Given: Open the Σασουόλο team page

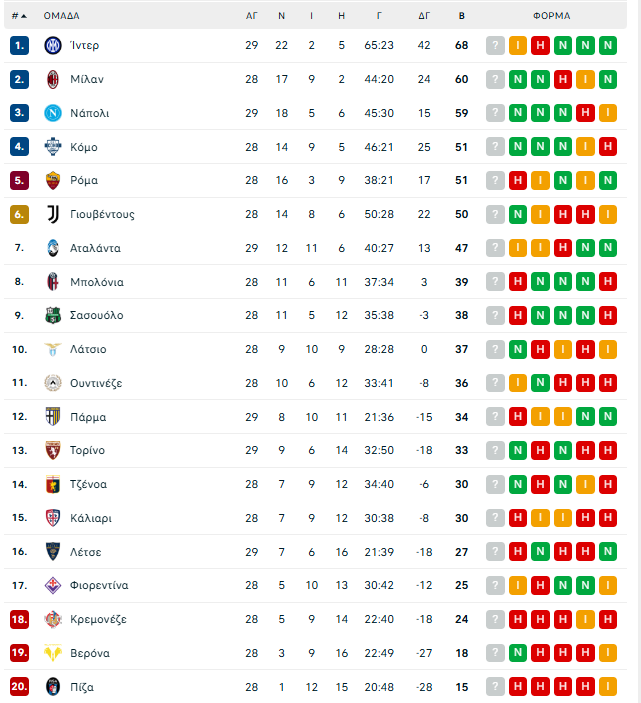Looking at the screenshot, I should point(97,315).
